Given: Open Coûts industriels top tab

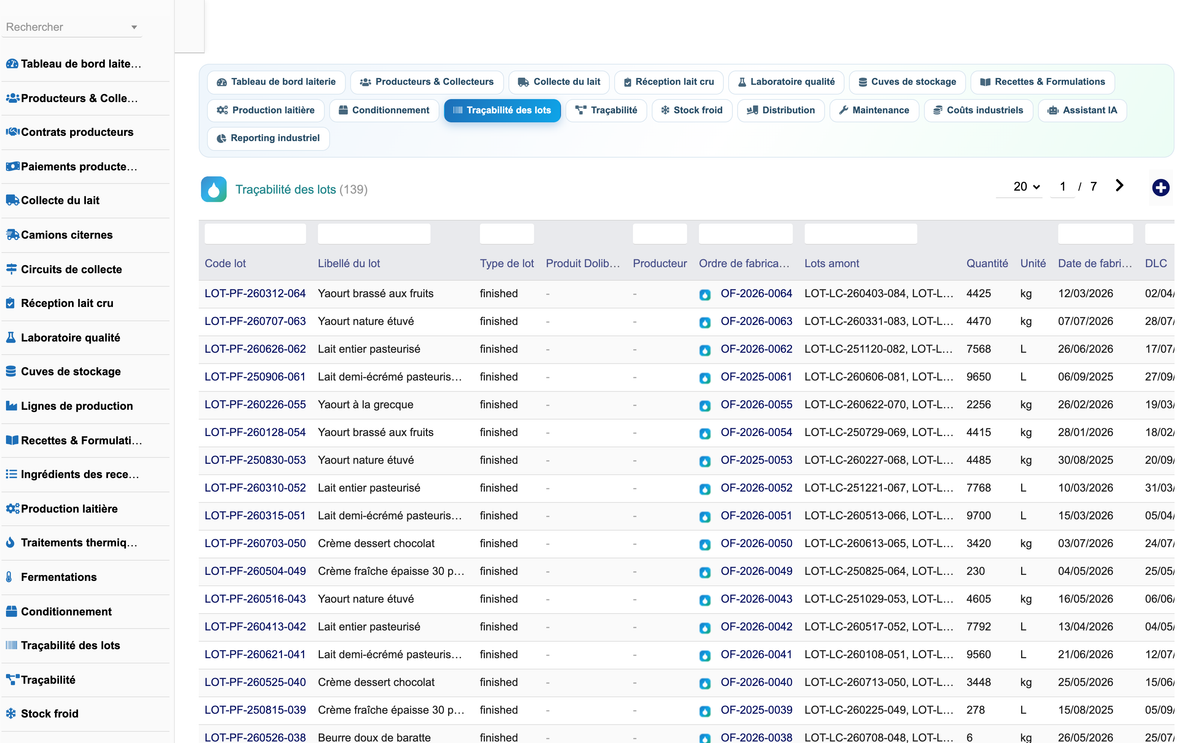Looking at the screenshot, I should [x=978, y=110].
